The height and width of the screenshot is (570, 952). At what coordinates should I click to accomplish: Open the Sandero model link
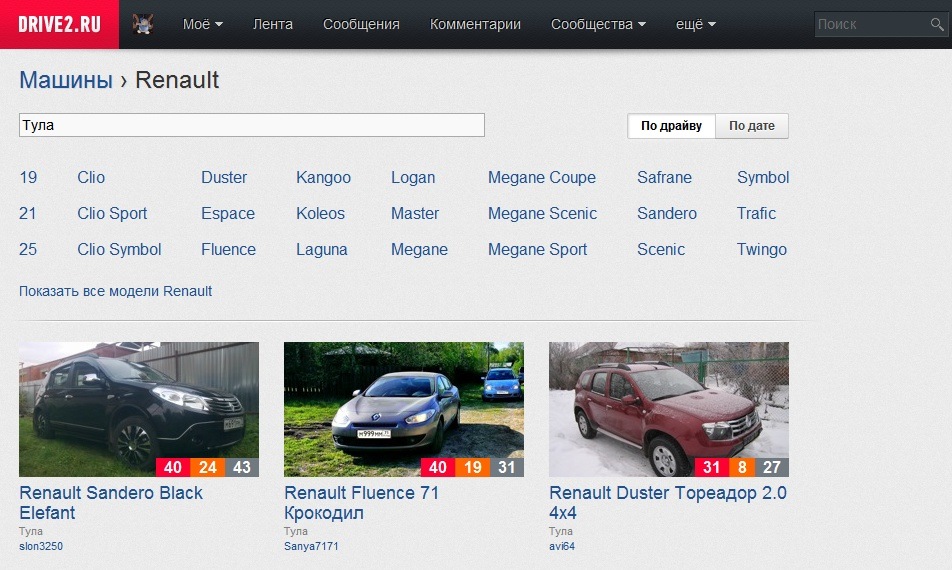(667, 213)
